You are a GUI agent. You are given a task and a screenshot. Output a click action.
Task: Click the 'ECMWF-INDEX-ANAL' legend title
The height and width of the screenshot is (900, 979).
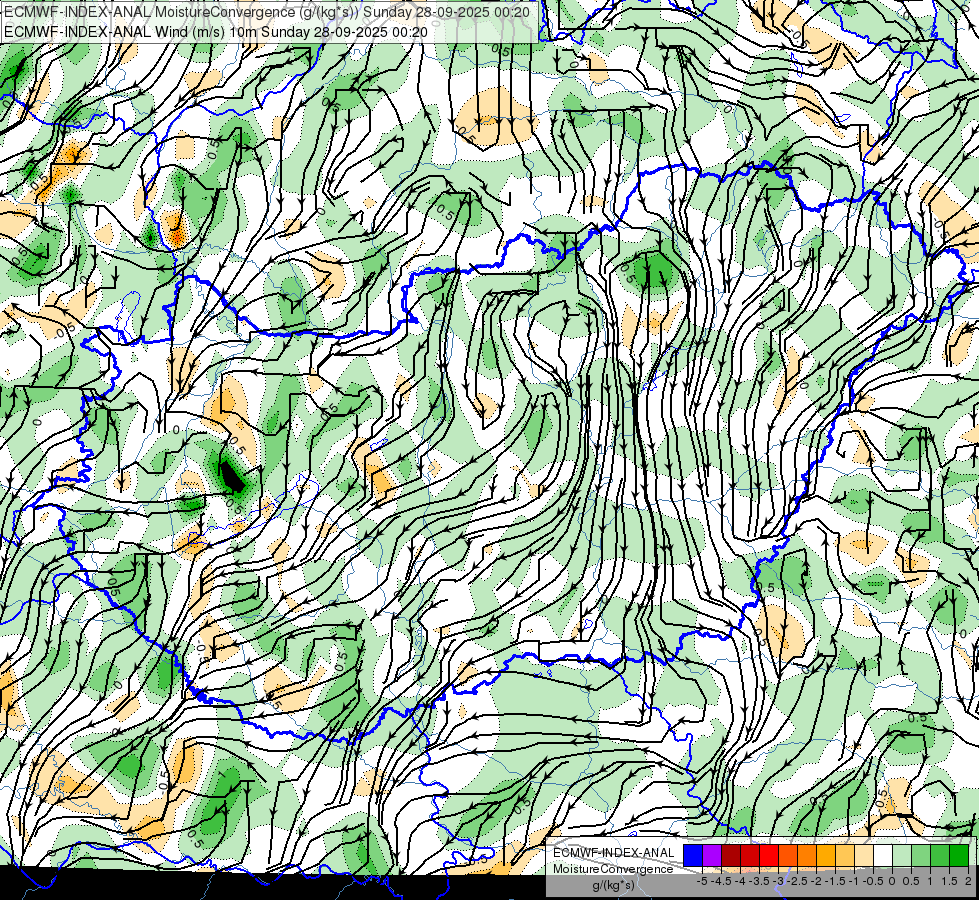pyautogui.click(x=613, y=853)
